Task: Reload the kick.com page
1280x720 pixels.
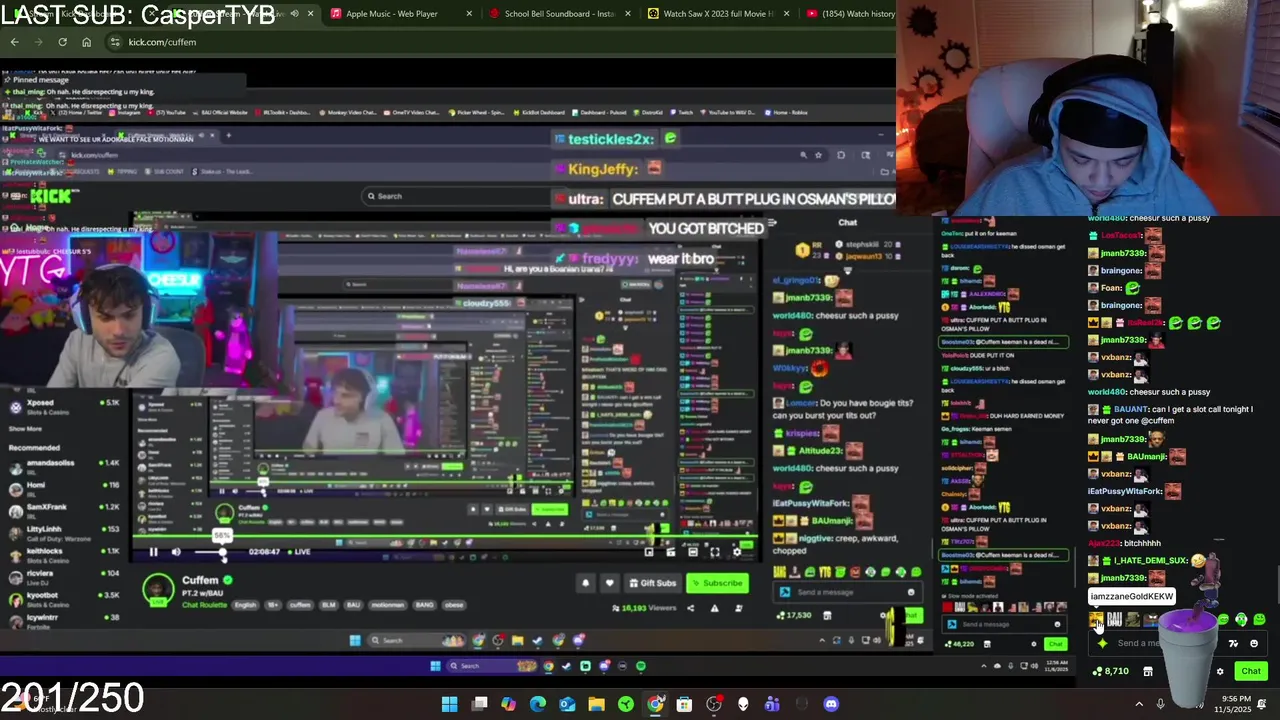Action: (62, 42)
